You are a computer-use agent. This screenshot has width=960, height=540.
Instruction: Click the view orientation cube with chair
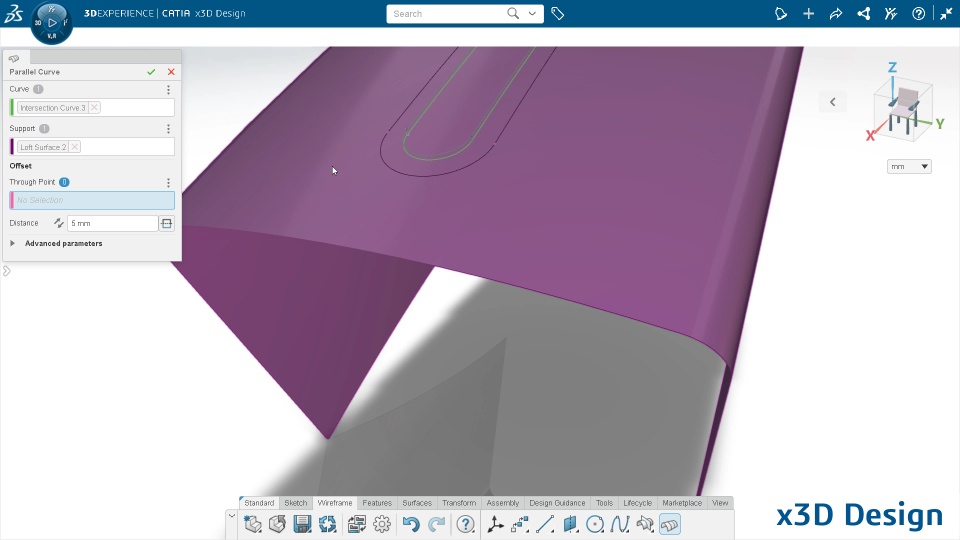point(904,110)
